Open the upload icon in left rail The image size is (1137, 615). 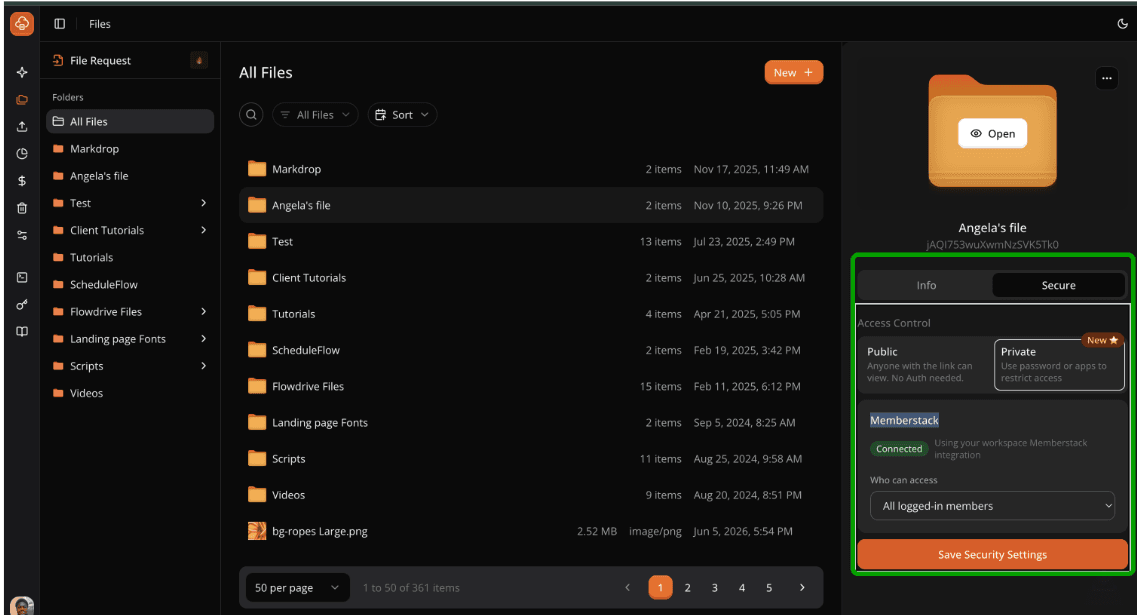tap(22, 126)
